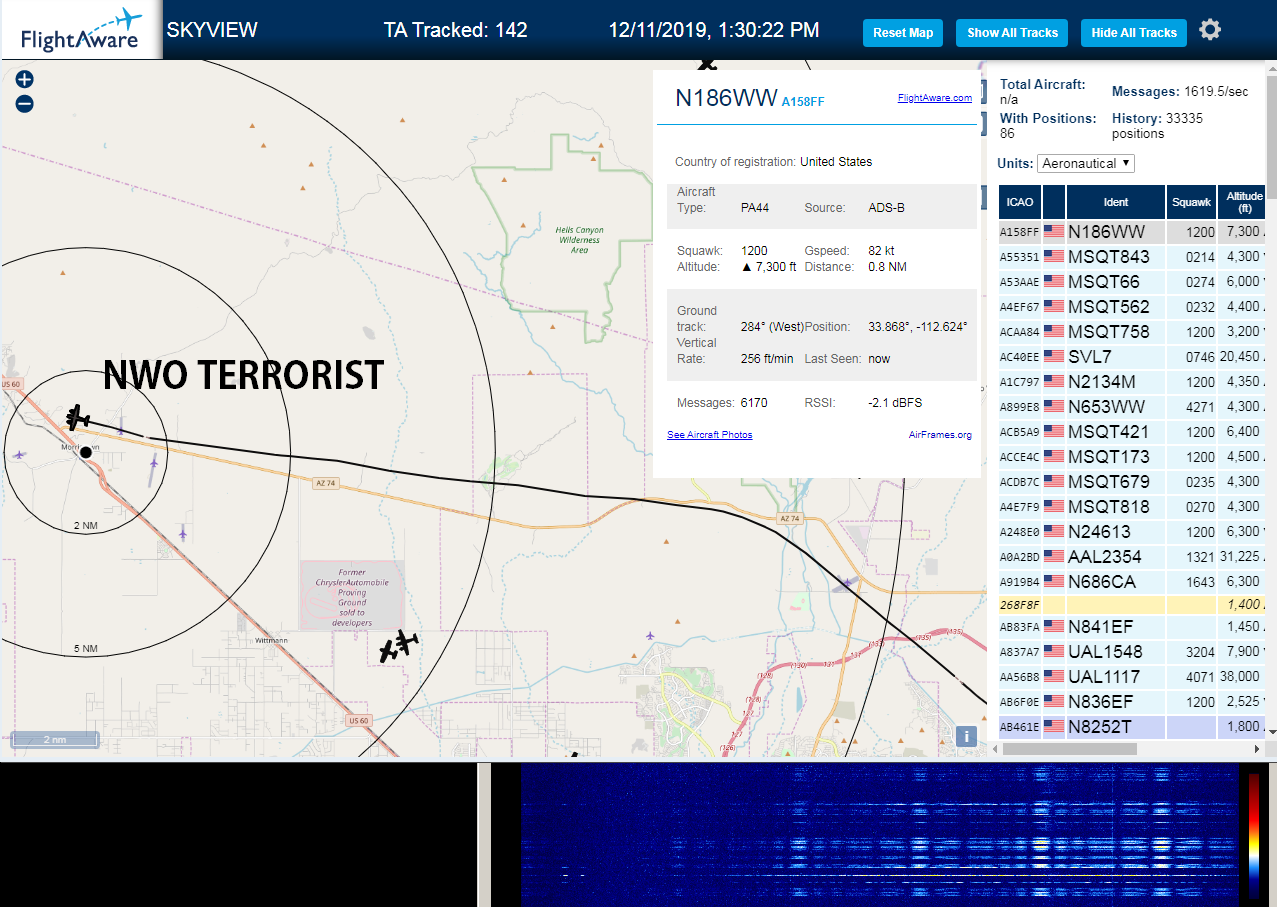Viewport: 1277px width, 907px height.
Task: Reset the map view
Action: 903,33
